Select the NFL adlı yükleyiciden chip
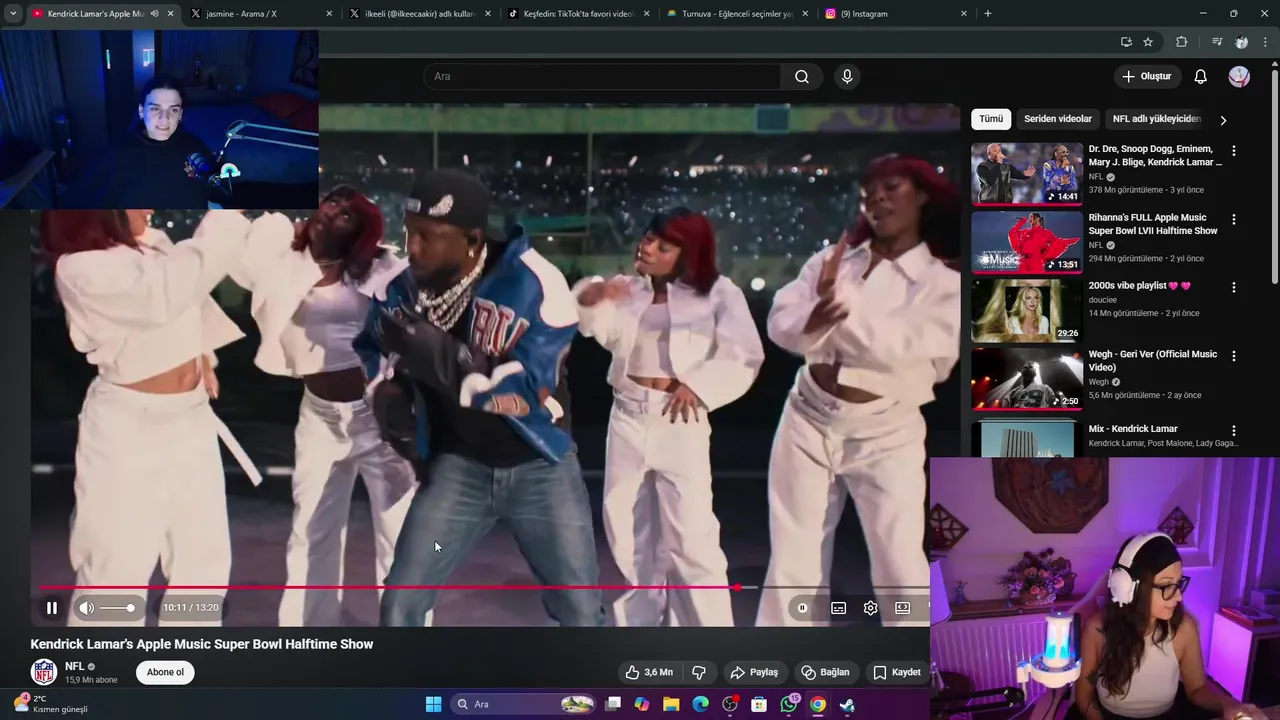This screenshot has width=1280, height=720. [x=1156, y=119]
